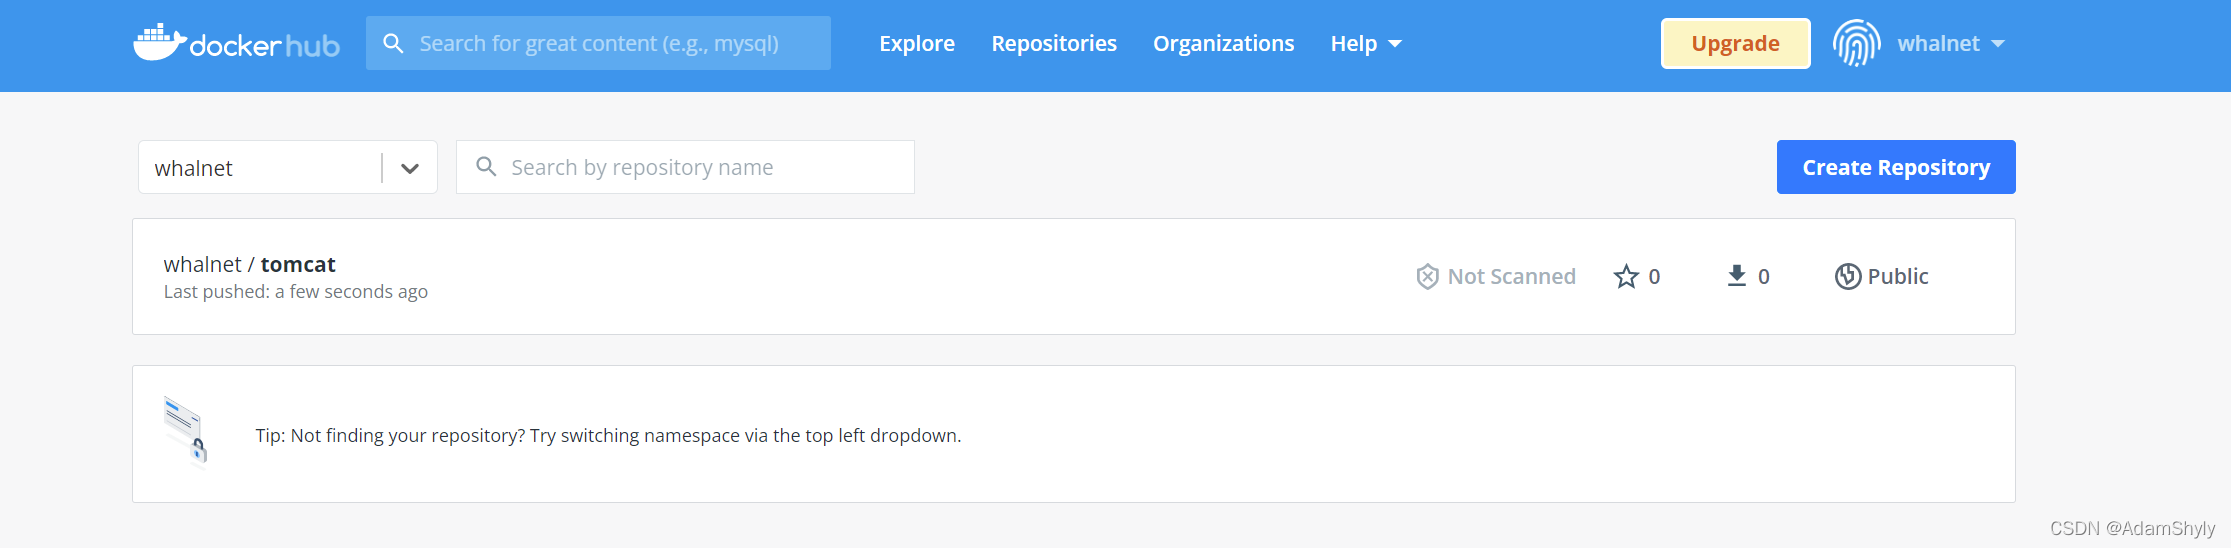Click the download icon on tomcat row
This screenshot has width=2231, height=548.
coord(1737,276)
